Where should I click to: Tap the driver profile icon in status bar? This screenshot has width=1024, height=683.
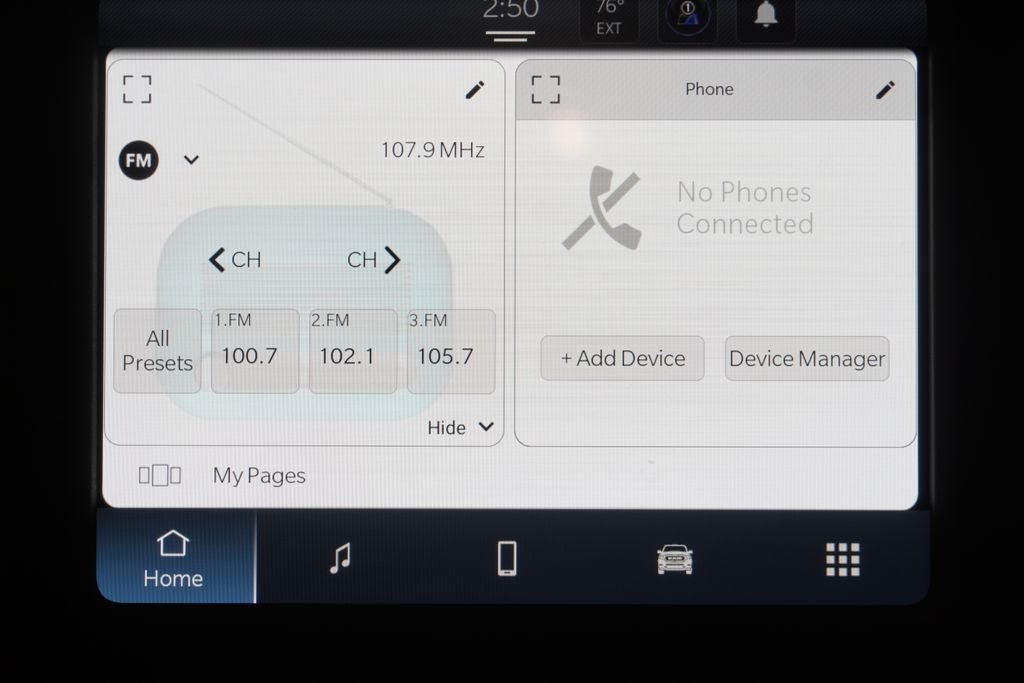[x=687, y=16]
